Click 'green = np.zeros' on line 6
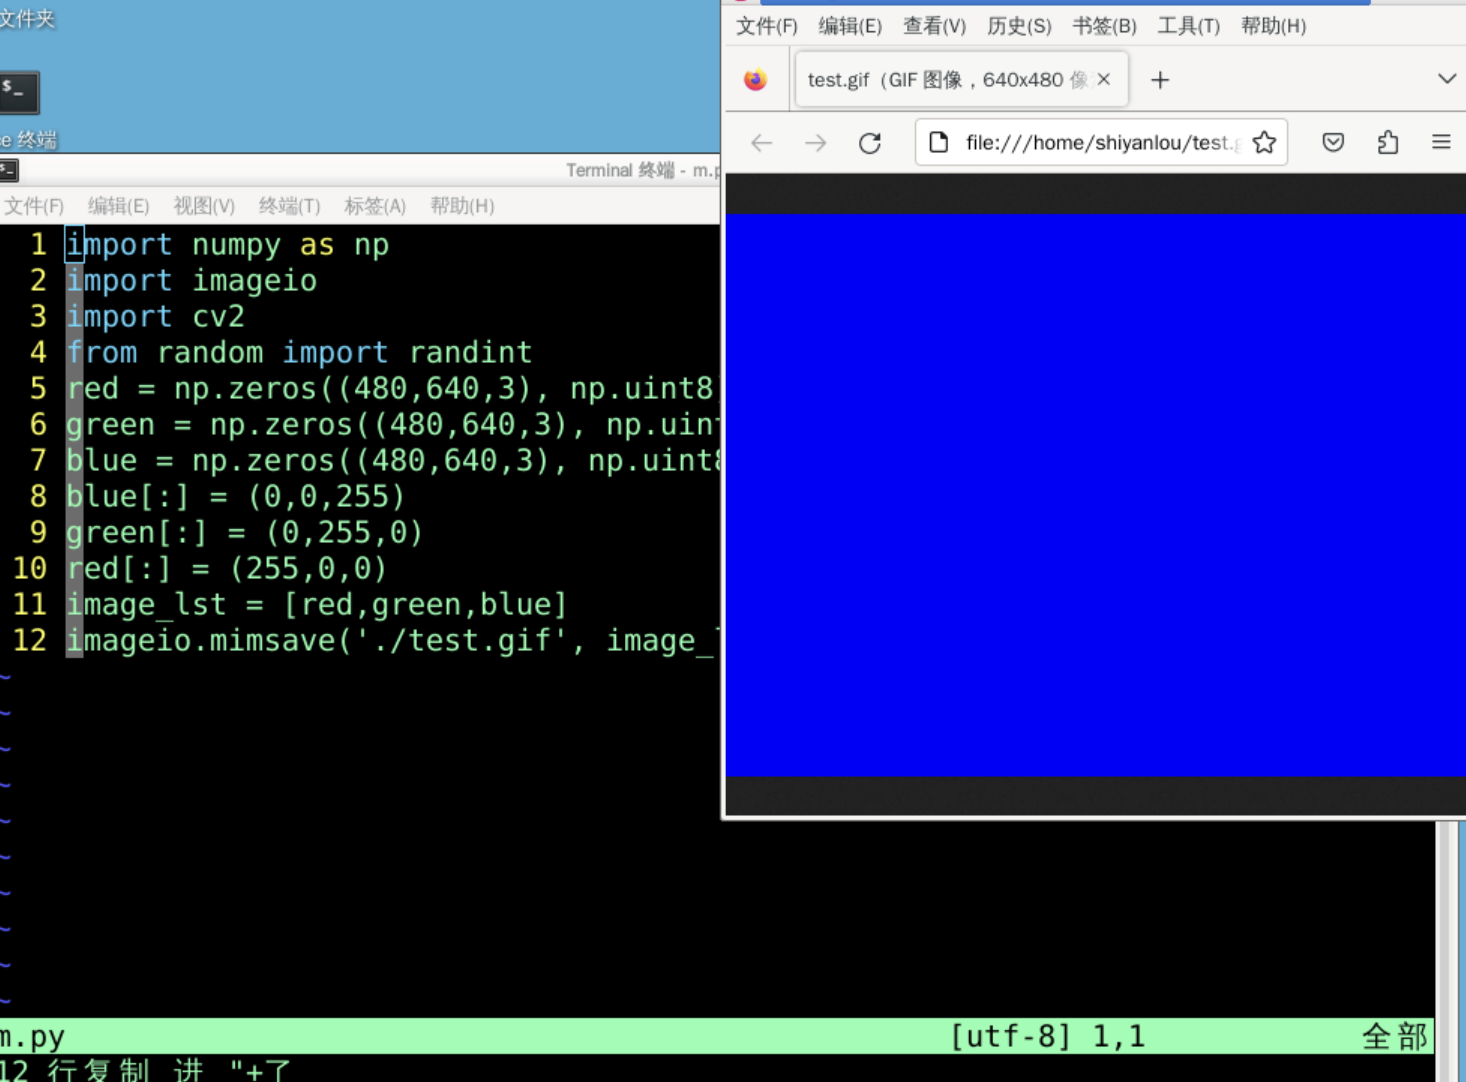Viewport: 1466px width, 1082px height. (x=209, y=424)
